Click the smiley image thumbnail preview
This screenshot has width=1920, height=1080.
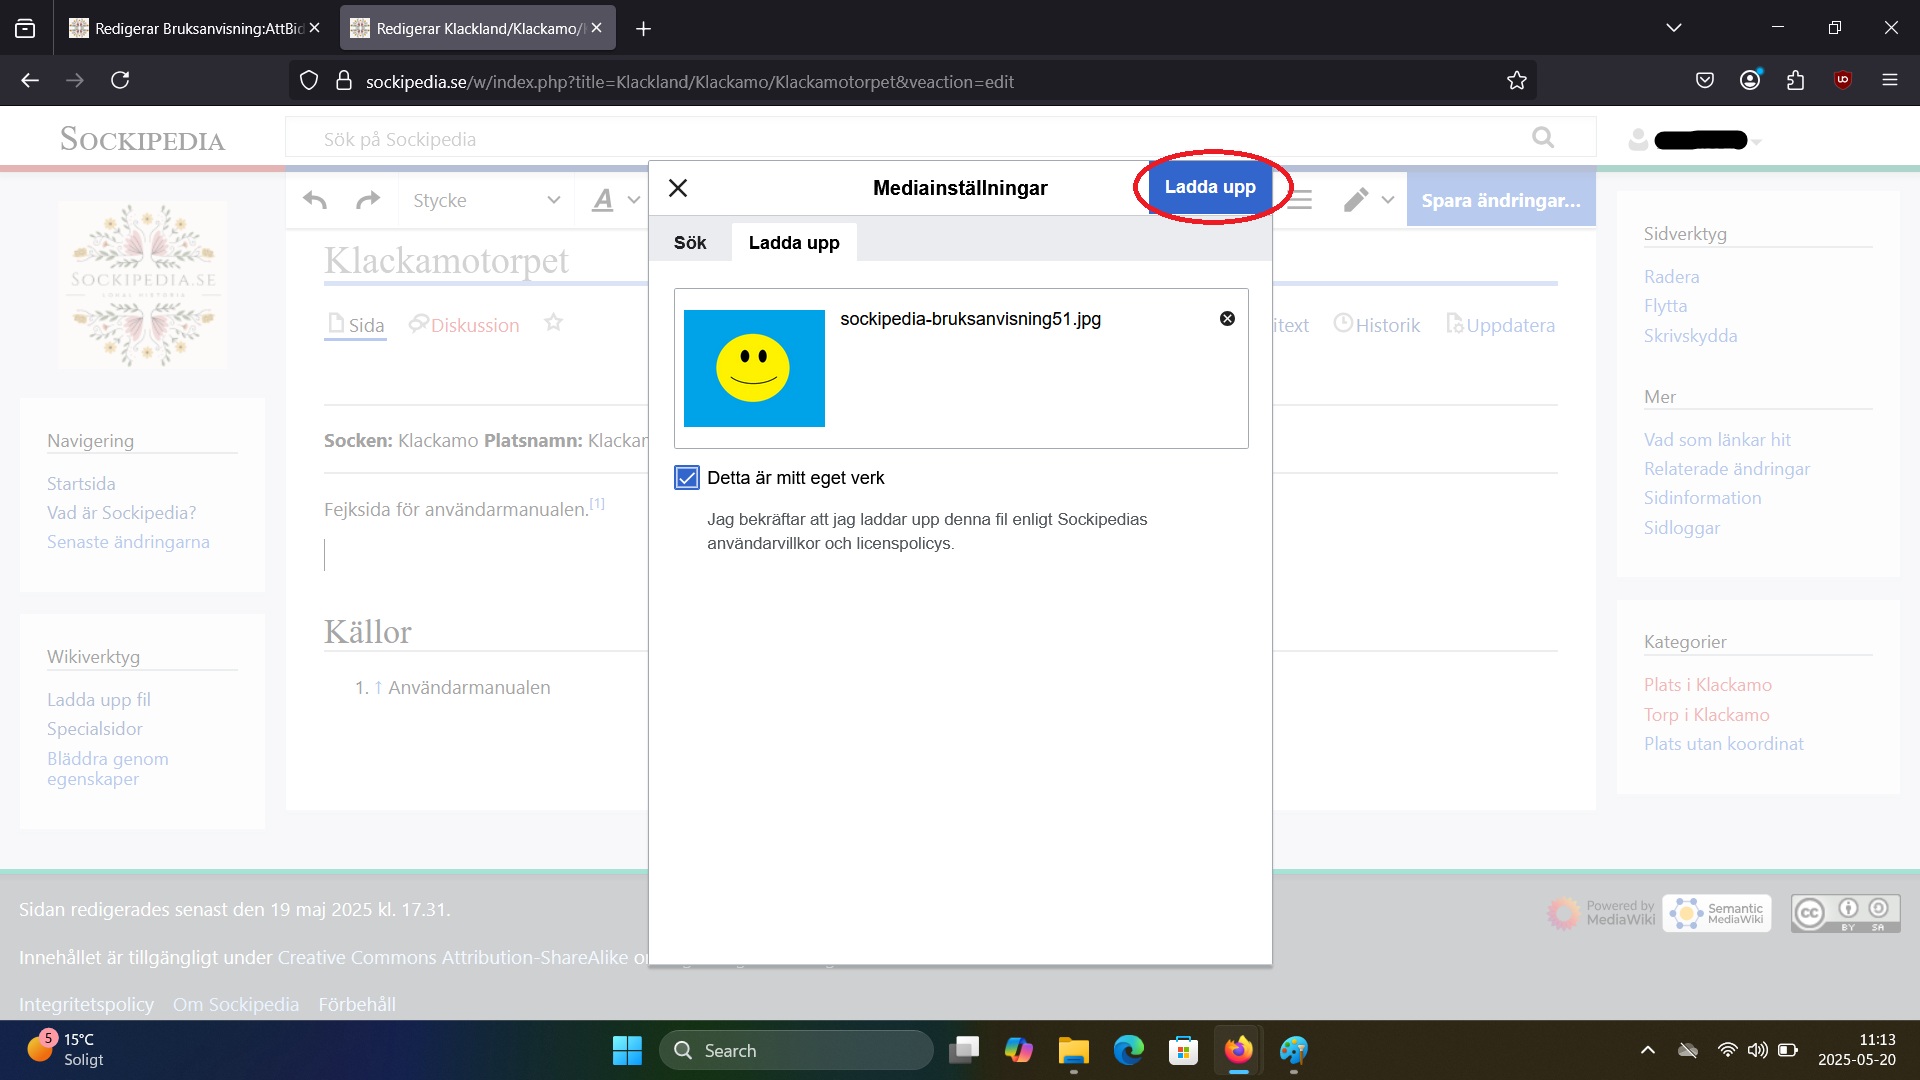754,368
